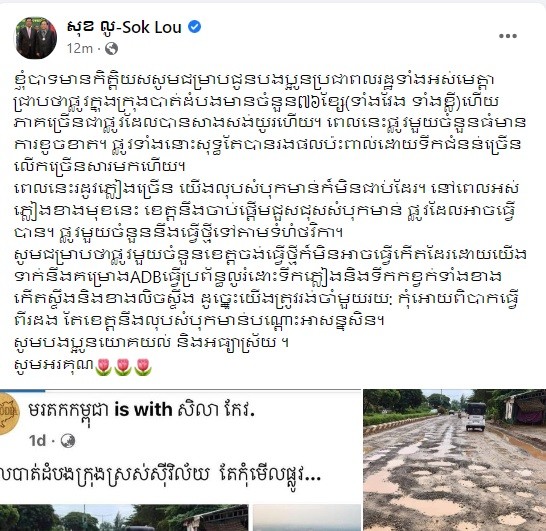Click the first tulip emoji
Viewport: 546px width, 531px height.
click(x=103, y=367)
